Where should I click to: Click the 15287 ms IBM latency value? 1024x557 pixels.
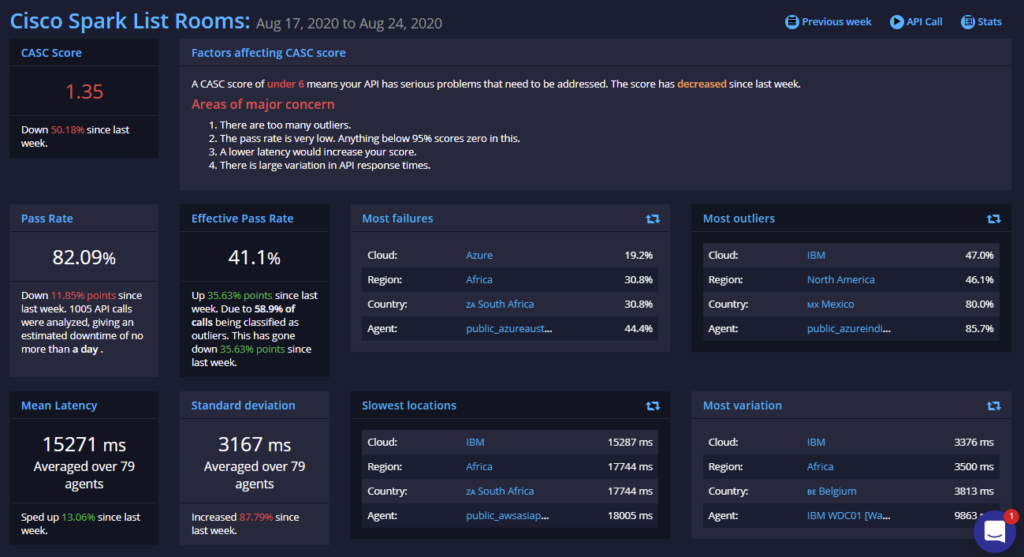click(630, 442)
